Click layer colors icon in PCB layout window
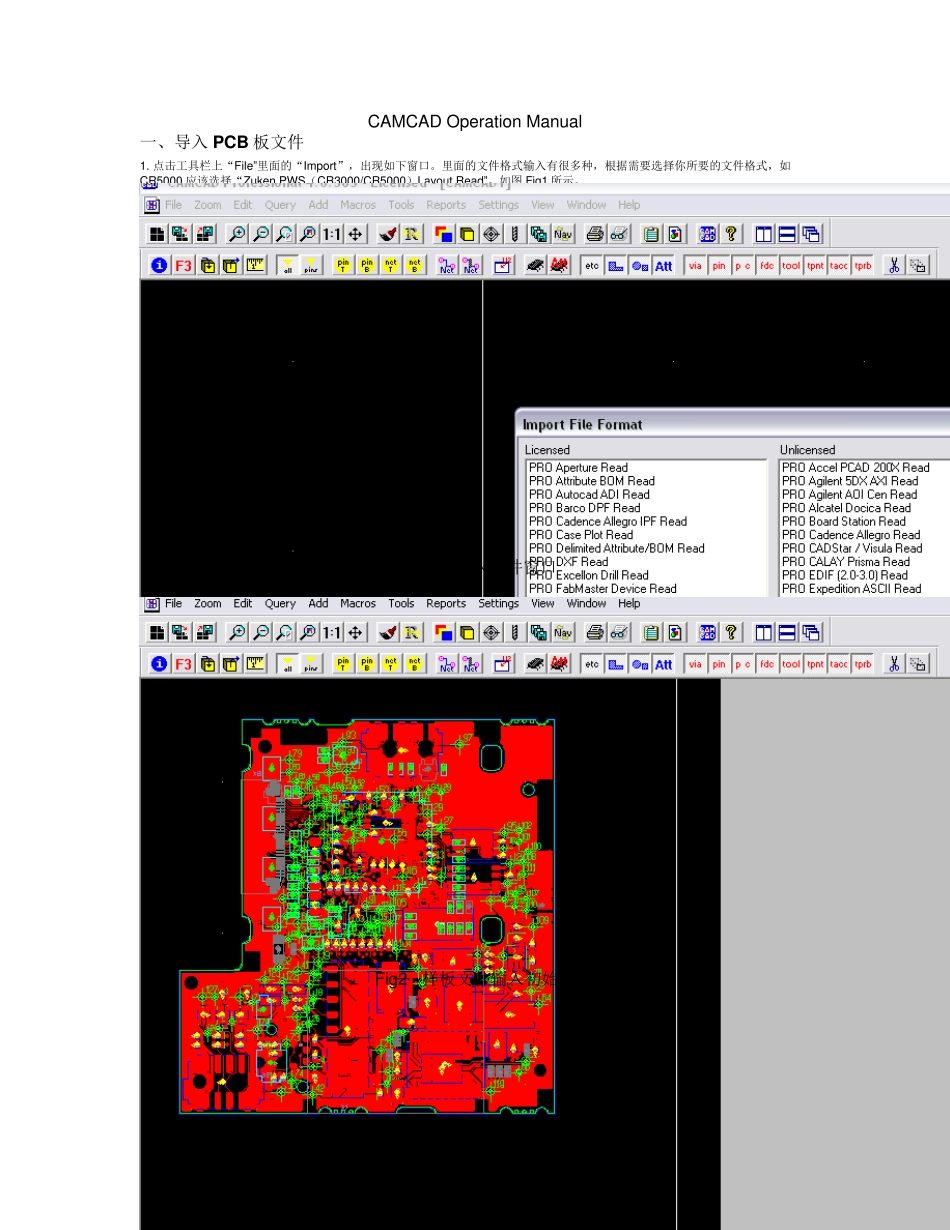Viewport: 950px width, 1230px height. click(443, 632)
